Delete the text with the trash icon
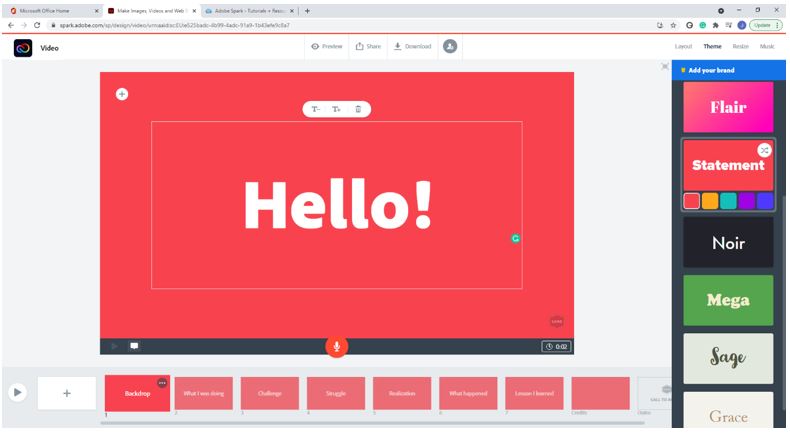The height and width of the screenshot is (434, 790). (358, 109)
